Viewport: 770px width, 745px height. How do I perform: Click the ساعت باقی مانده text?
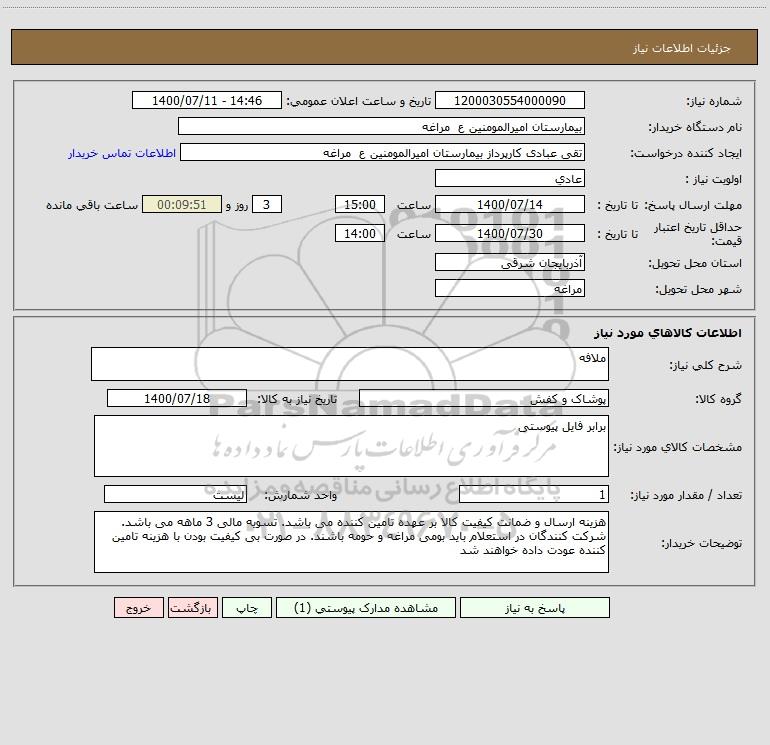[92, 205]
